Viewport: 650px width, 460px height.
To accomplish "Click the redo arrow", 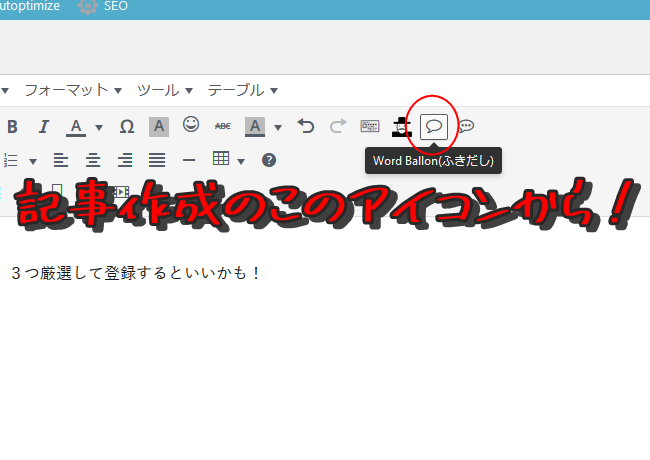I will pos(338,127).
